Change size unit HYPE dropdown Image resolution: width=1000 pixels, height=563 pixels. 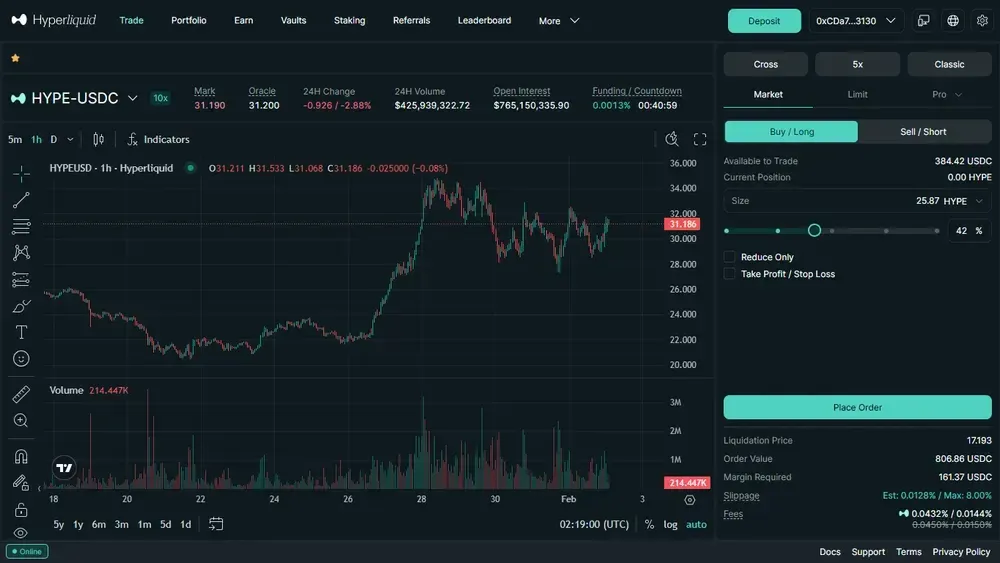click(x=963, y=201)
